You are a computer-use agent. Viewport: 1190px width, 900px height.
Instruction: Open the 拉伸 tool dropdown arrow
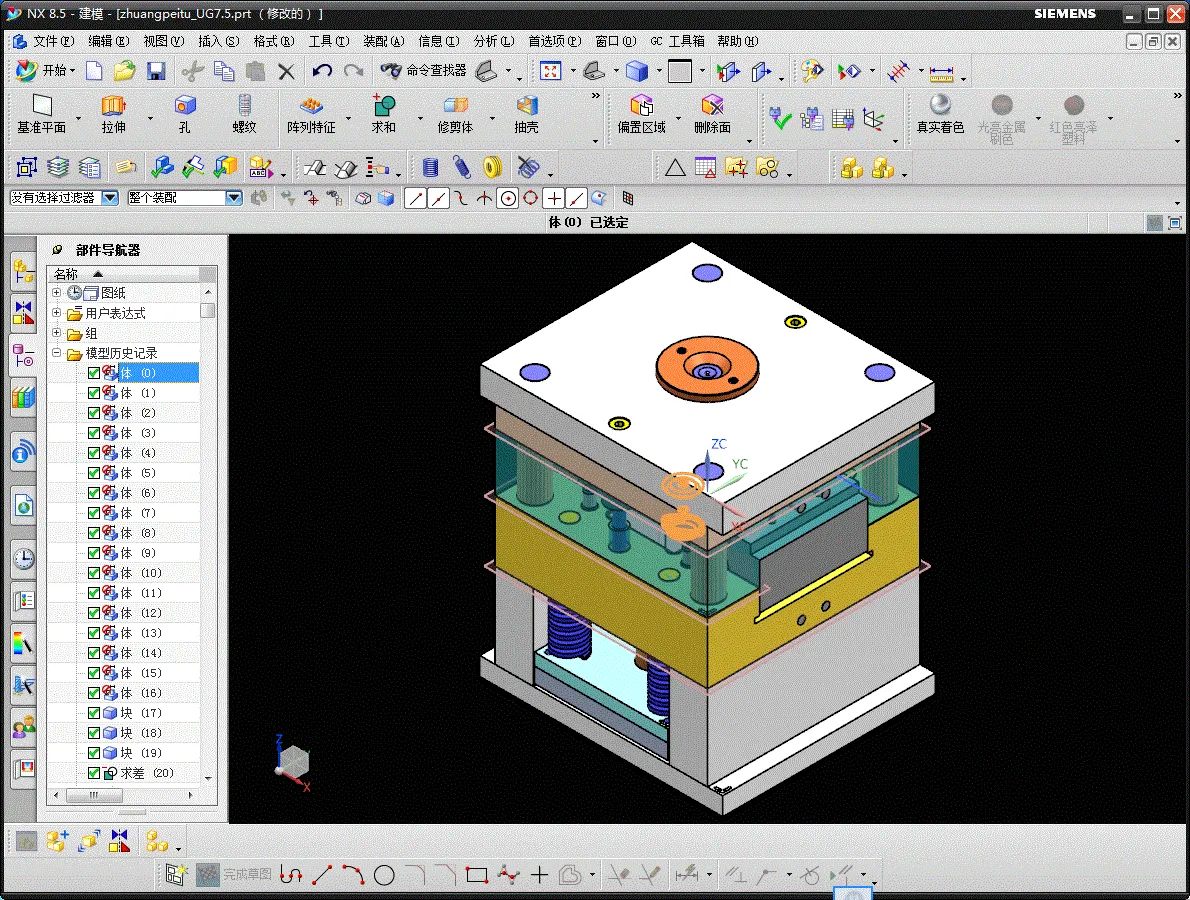coord(150,118)
